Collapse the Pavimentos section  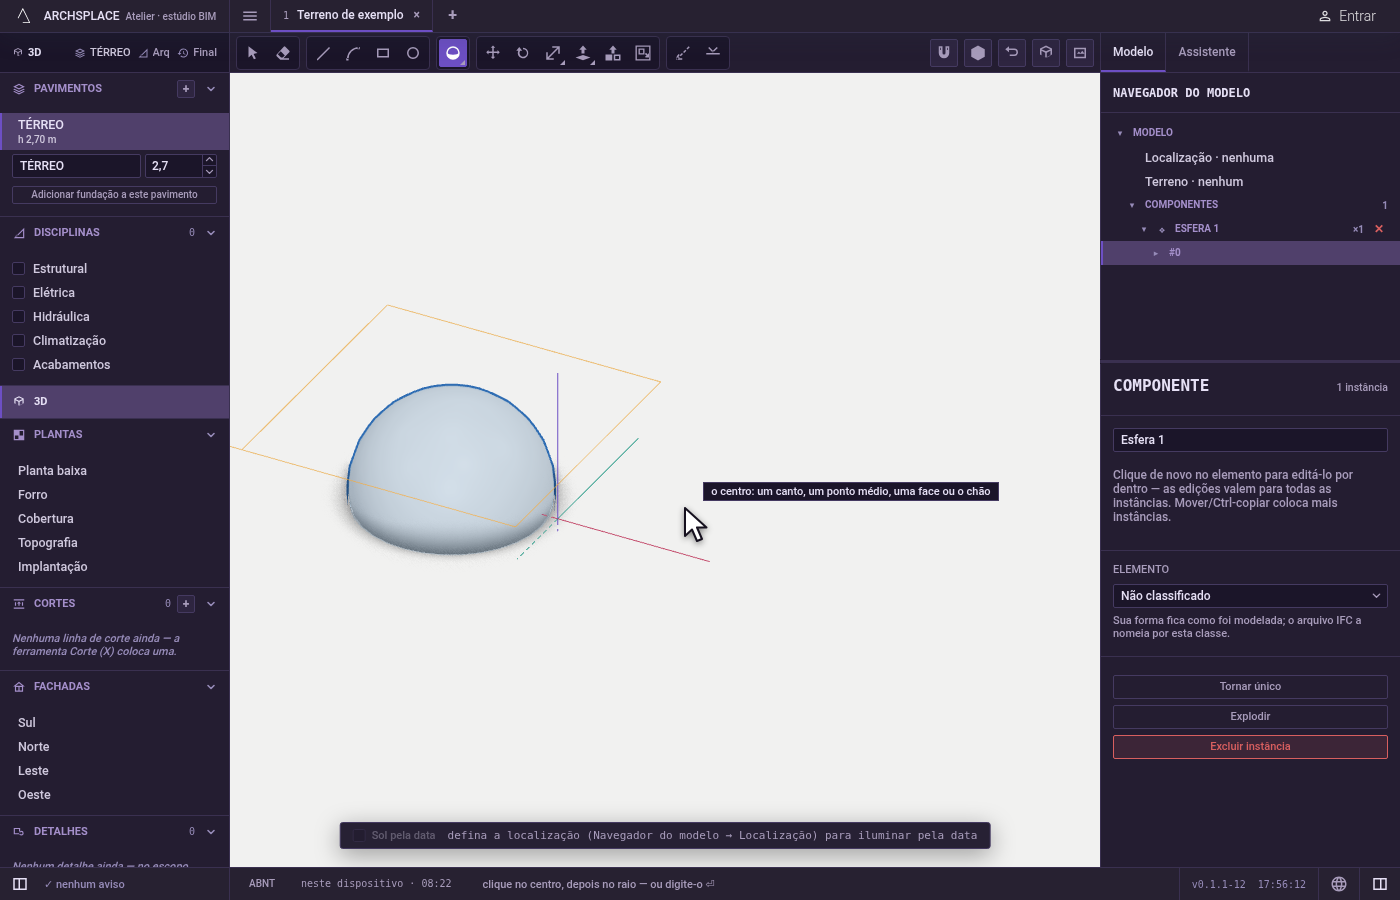coord(211,89)
